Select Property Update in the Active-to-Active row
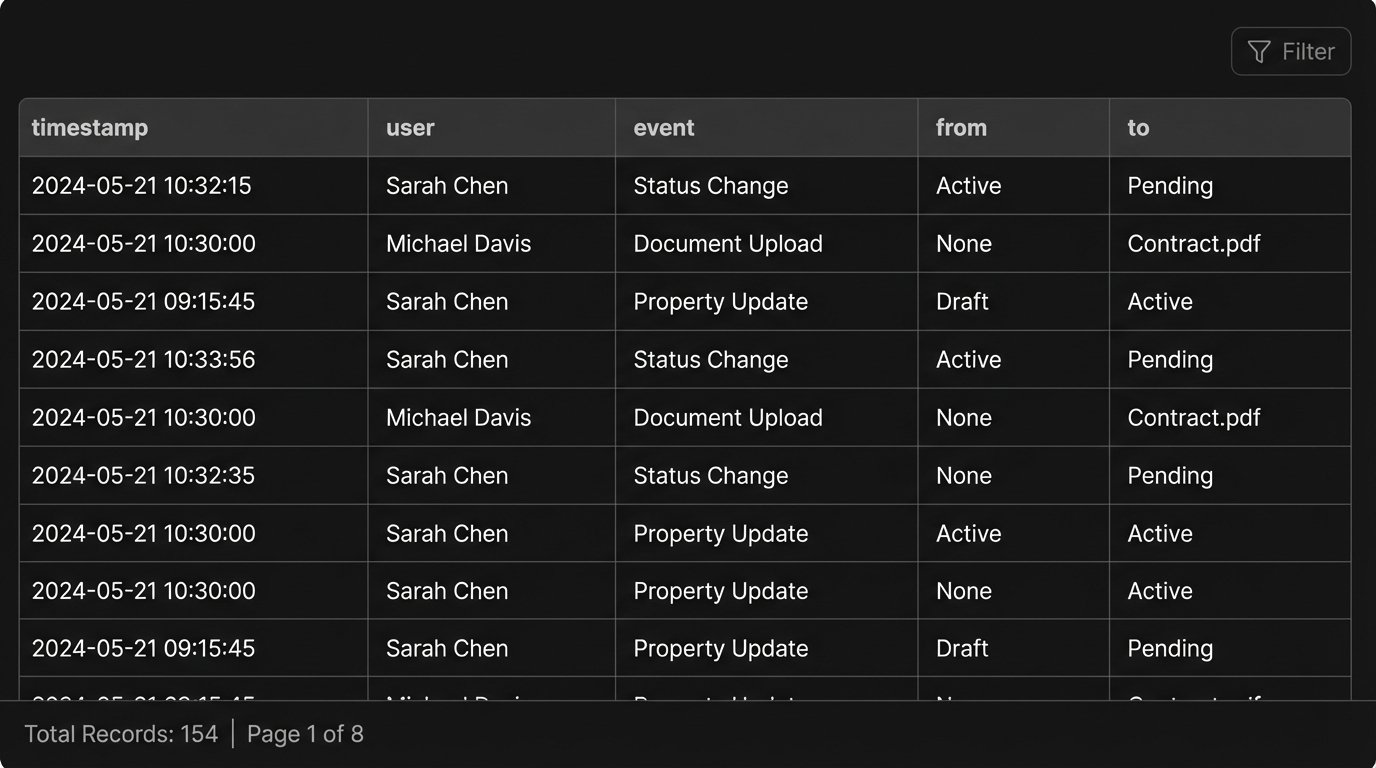1376x768 pixels. [721, 534]
